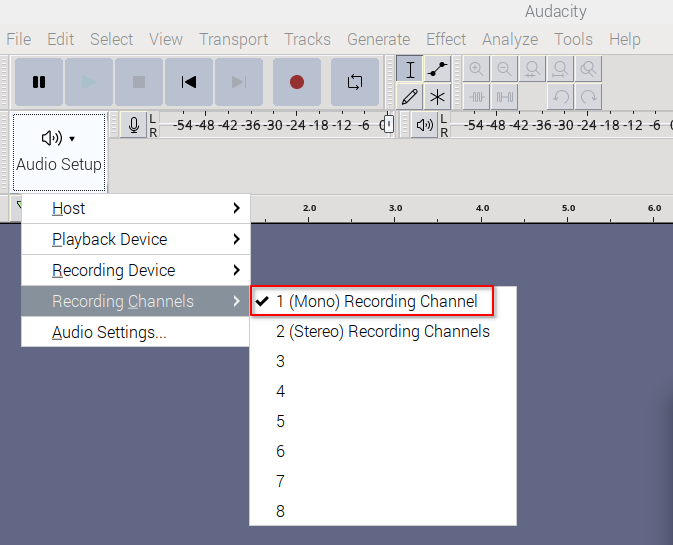Image resolution: width=673 pixels, height=545 pixels.
Task: Click timeline ruler at 4.0 seconds
Action: pyautogui.click(x=482, y=209)
